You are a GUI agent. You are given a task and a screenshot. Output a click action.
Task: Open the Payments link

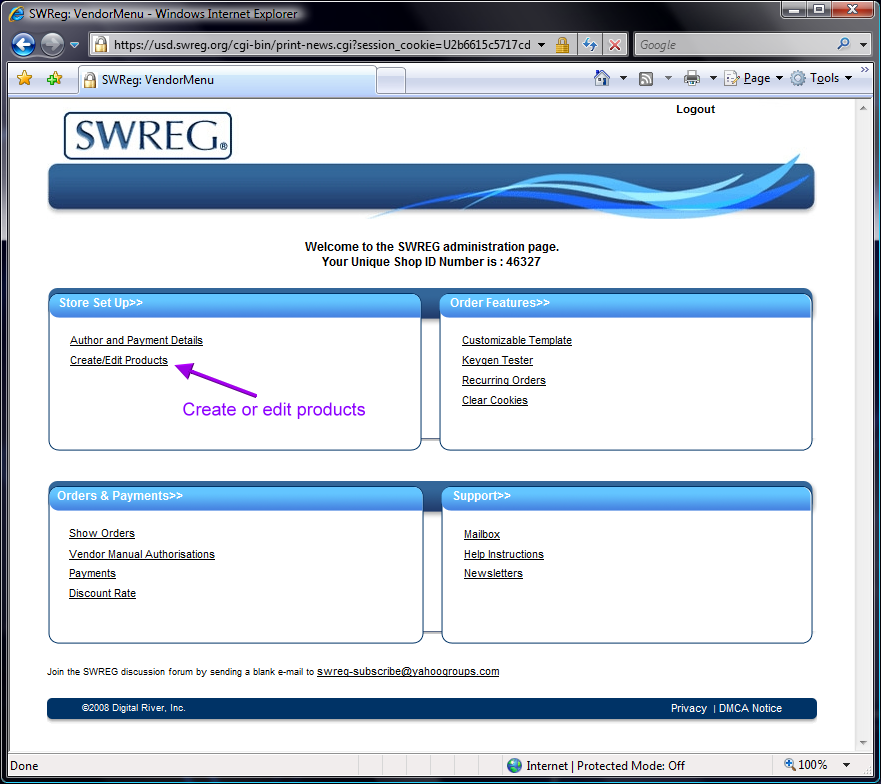92,573
